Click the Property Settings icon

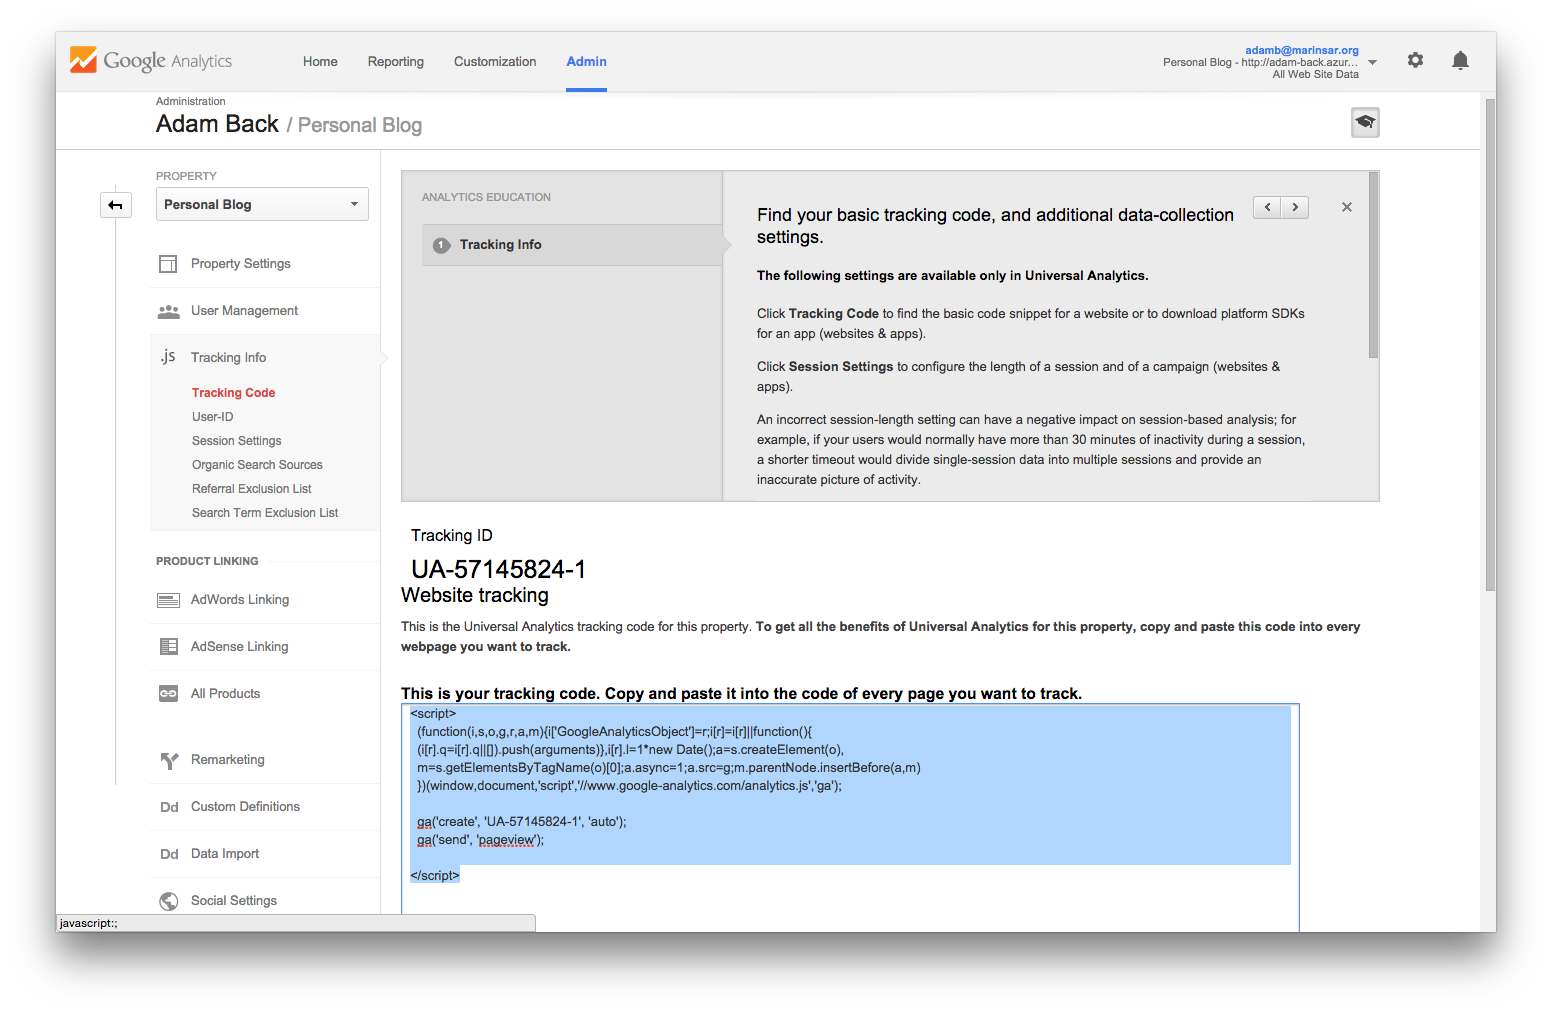click(x=168, y=264)
